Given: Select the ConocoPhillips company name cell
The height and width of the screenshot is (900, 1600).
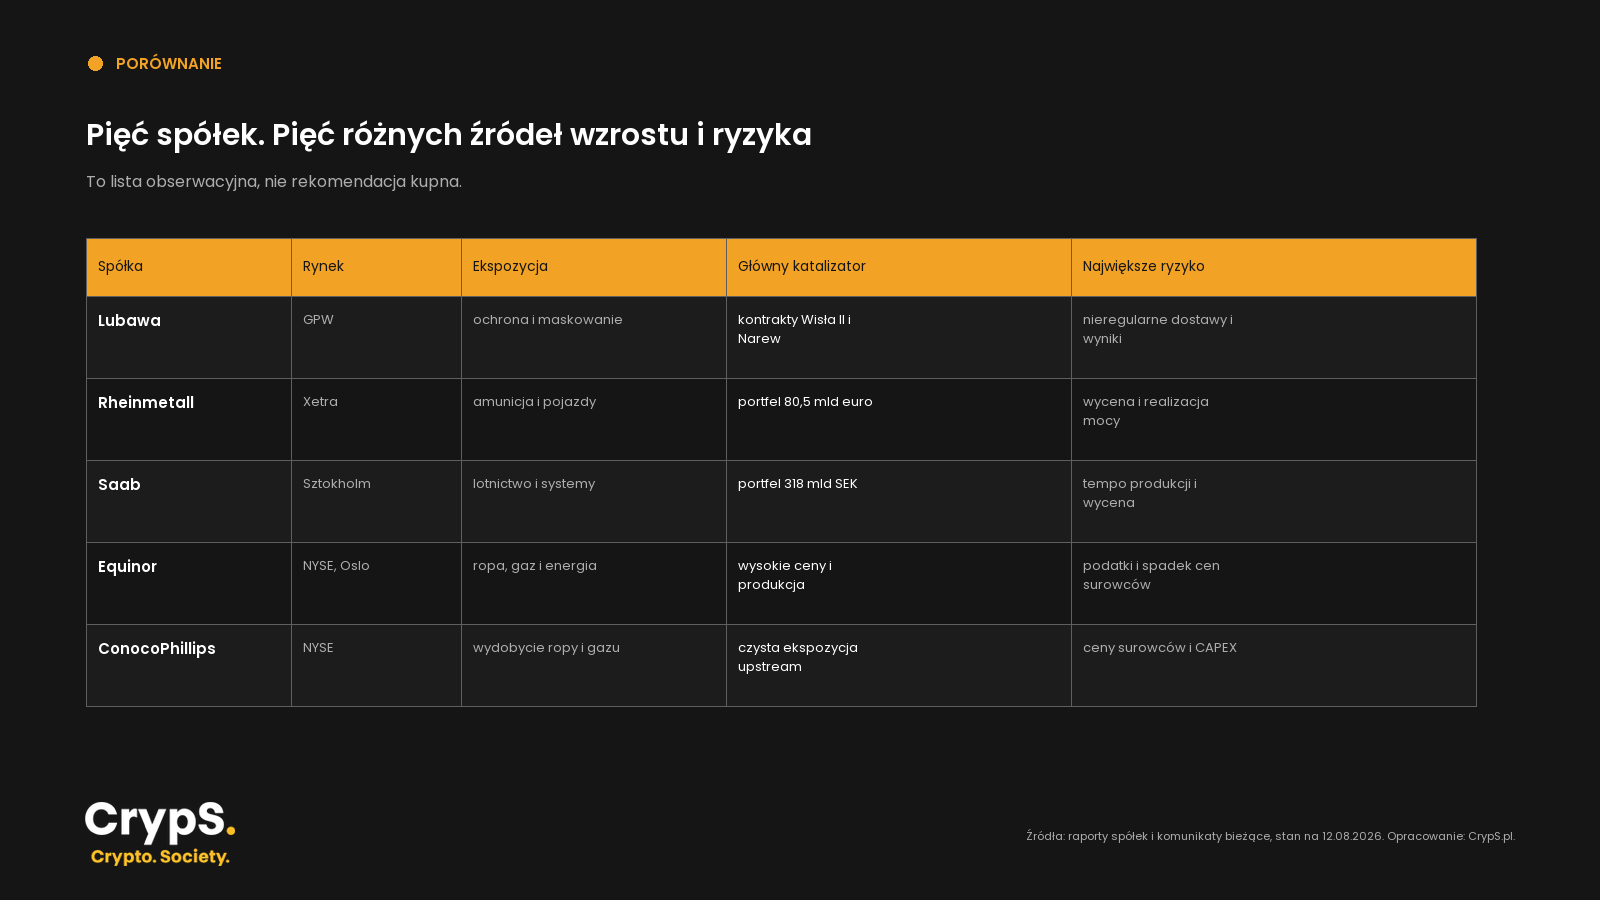Looking at the screenshot, I should 189,666.
